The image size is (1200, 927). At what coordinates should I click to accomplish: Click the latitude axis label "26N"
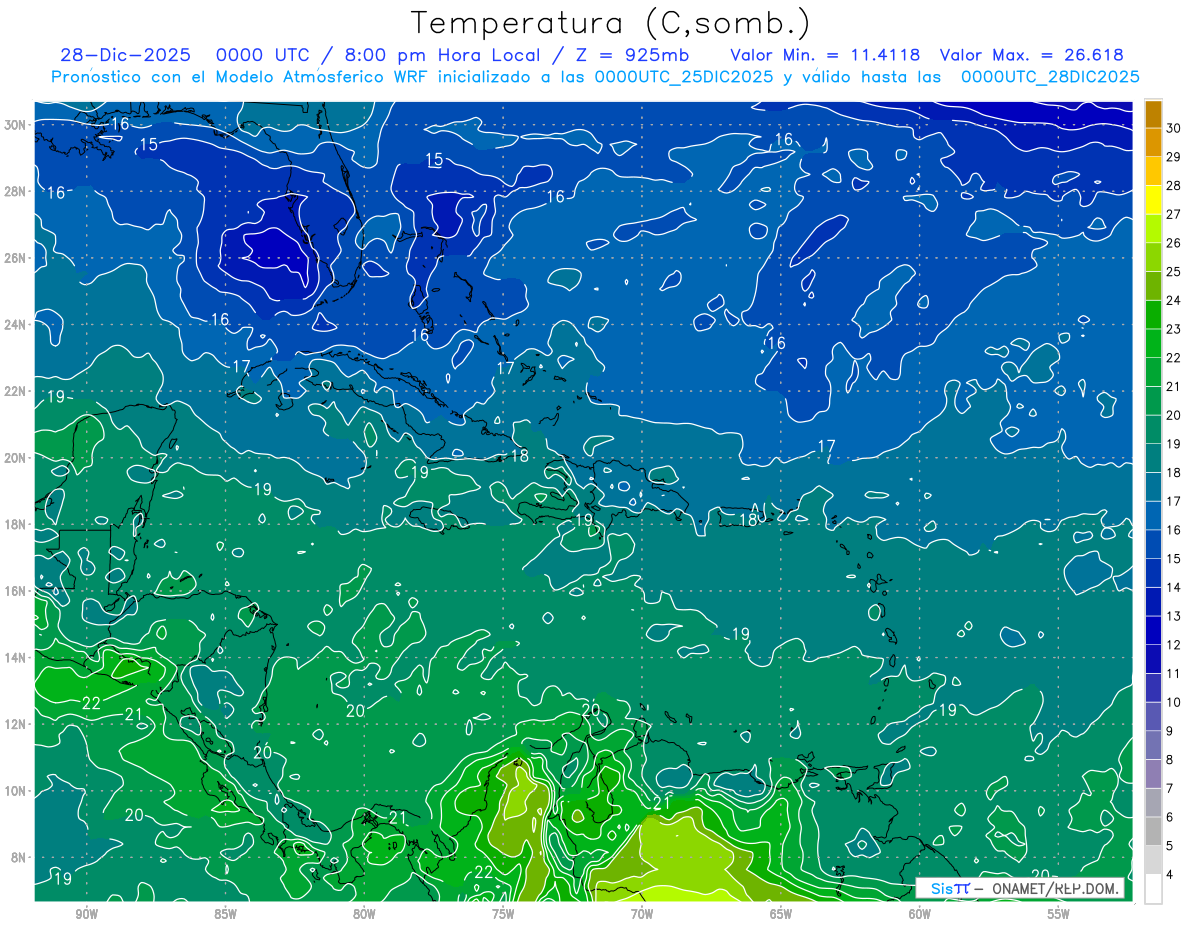point(17,258)
